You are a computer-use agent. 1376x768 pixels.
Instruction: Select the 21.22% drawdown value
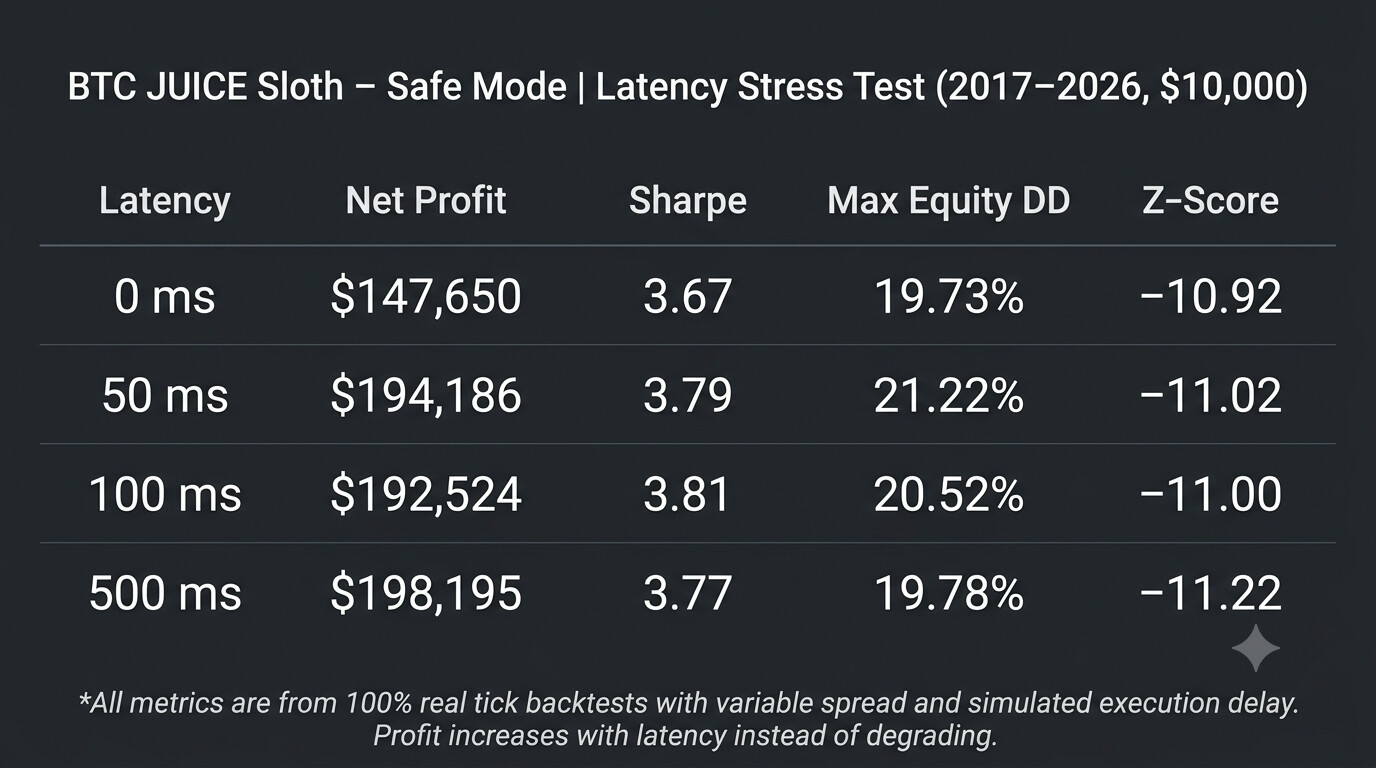click(x=949, y=396)
